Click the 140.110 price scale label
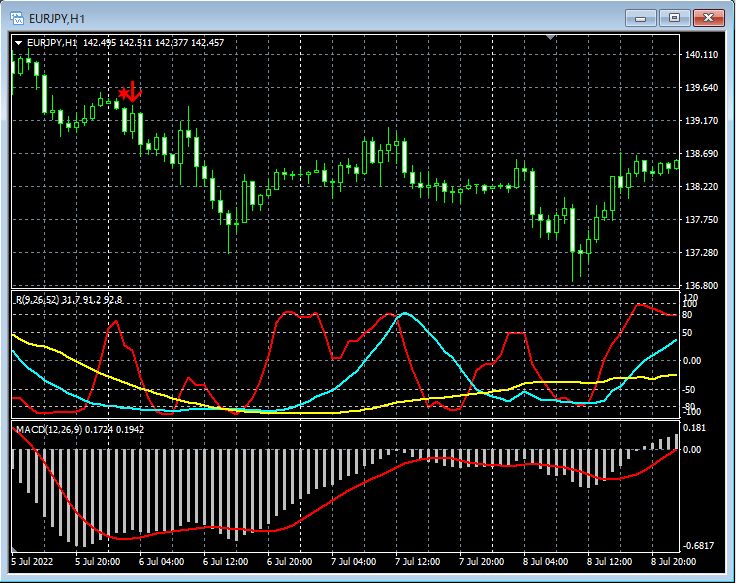Image resolution: width=737 pixels, height=583 pixels. click(703, 55)
